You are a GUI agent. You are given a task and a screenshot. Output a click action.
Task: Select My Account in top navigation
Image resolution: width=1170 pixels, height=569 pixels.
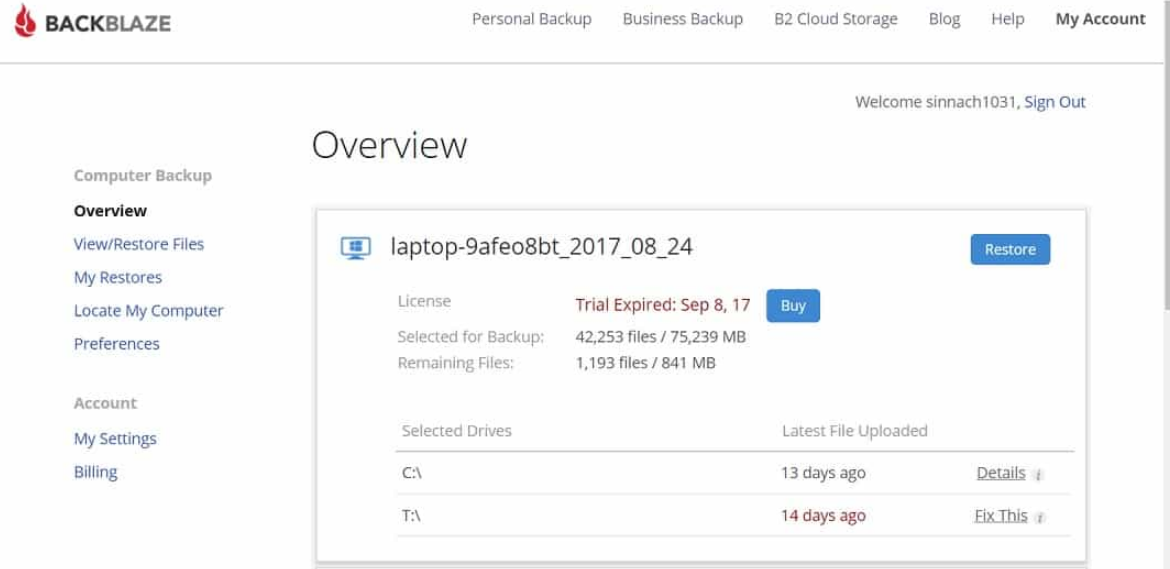coord(1100,19)
